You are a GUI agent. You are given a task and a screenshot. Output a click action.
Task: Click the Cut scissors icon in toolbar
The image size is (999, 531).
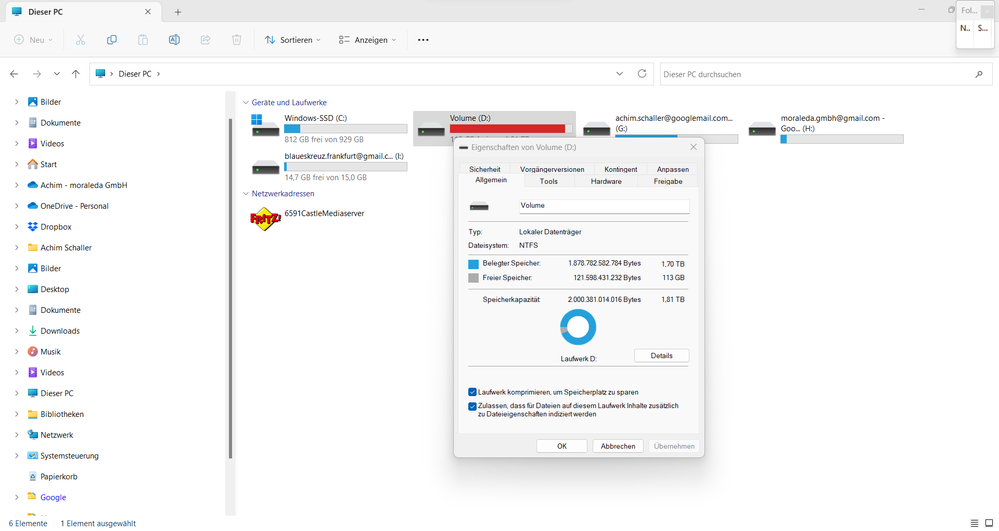(80, 40)
